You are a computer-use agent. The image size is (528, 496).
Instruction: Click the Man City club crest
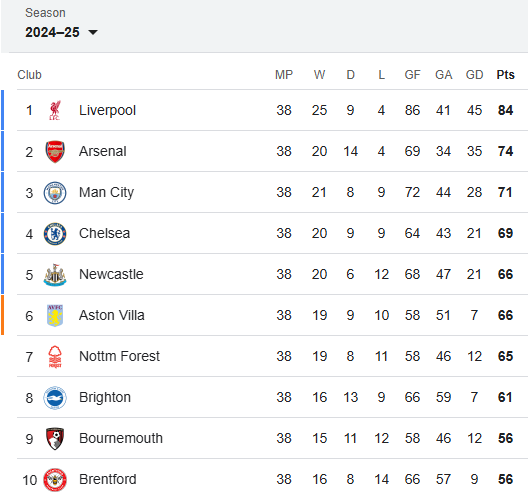click(55, 193)
